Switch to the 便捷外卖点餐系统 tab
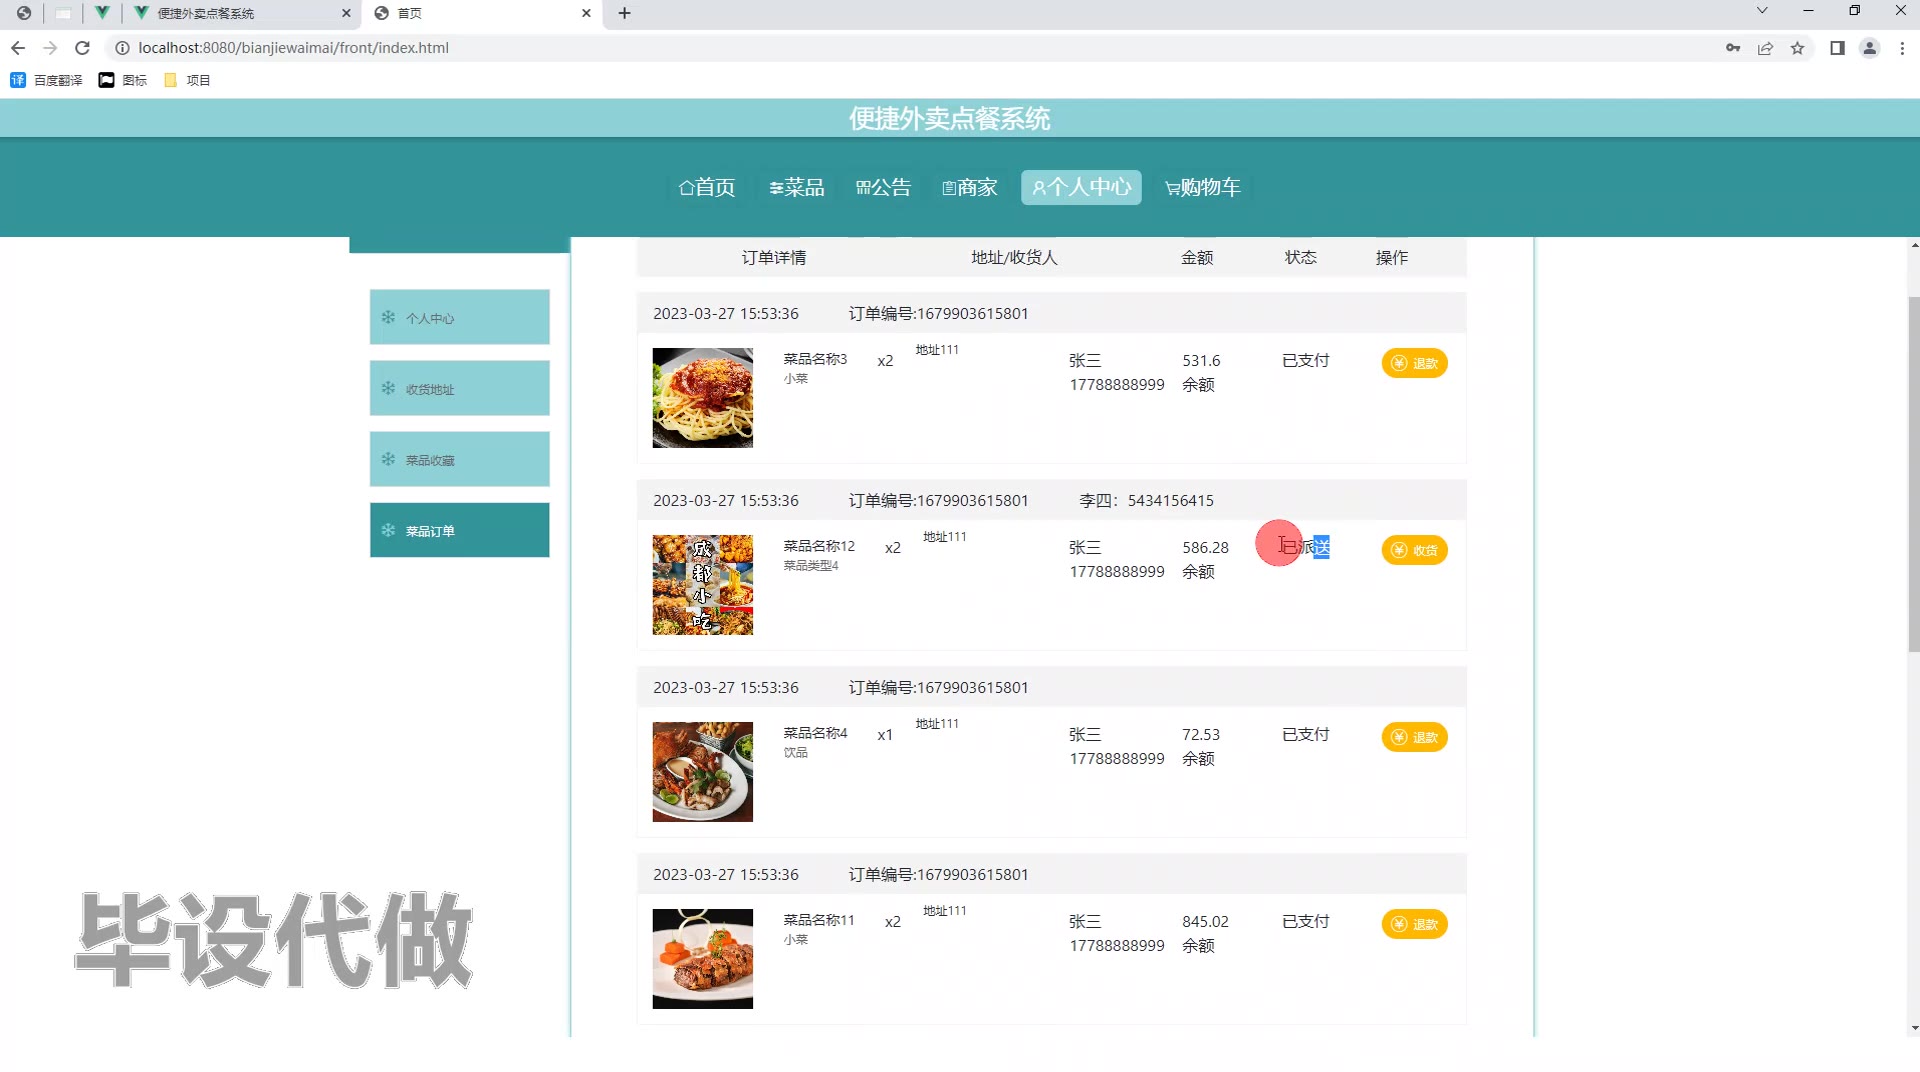This screenshot has height=1072, width=1920. click(240, 13)
